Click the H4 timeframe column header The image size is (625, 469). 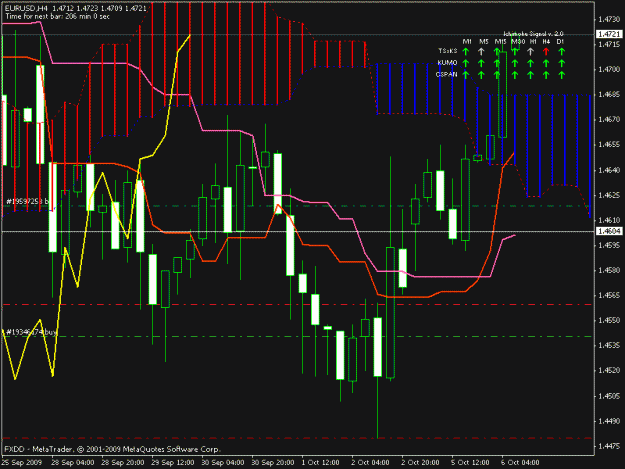pos(546,41)
